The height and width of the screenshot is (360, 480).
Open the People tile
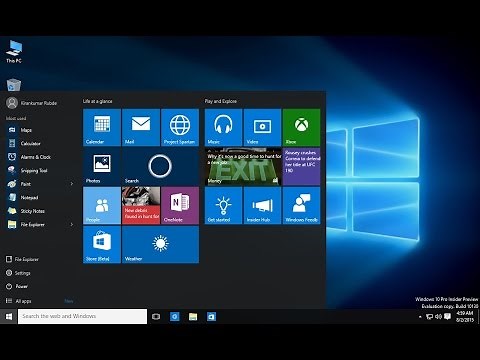click(102, 205)
